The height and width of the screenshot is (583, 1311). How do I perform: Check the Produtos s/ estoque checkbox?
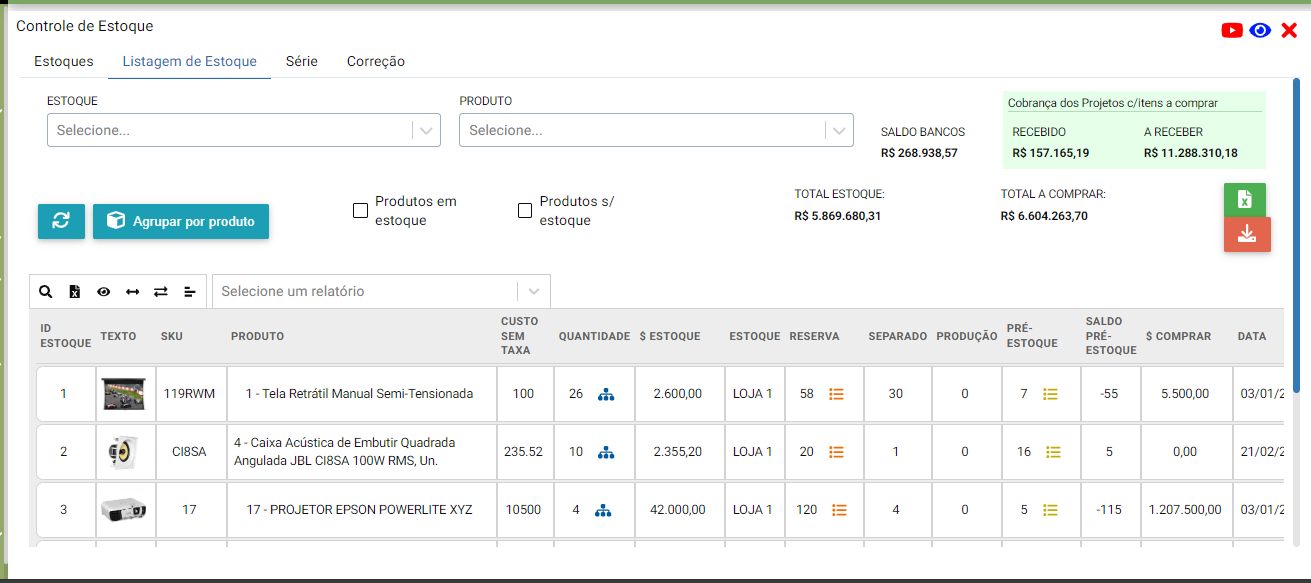[x=525, y=211]
